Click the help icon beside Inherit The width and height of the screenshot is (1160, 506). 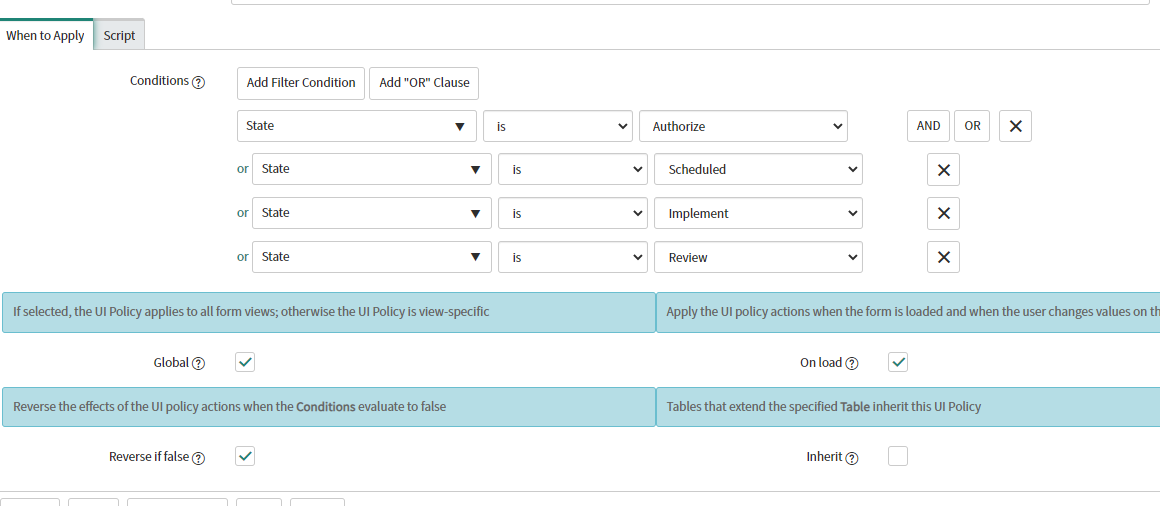tap(852, 458)
